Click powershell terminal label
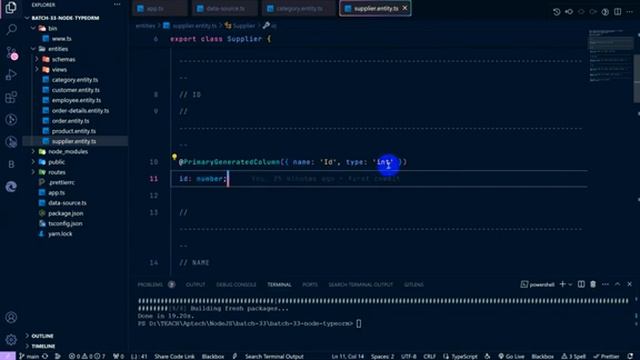This screenshot has width=640, height=360. point(541,284)
